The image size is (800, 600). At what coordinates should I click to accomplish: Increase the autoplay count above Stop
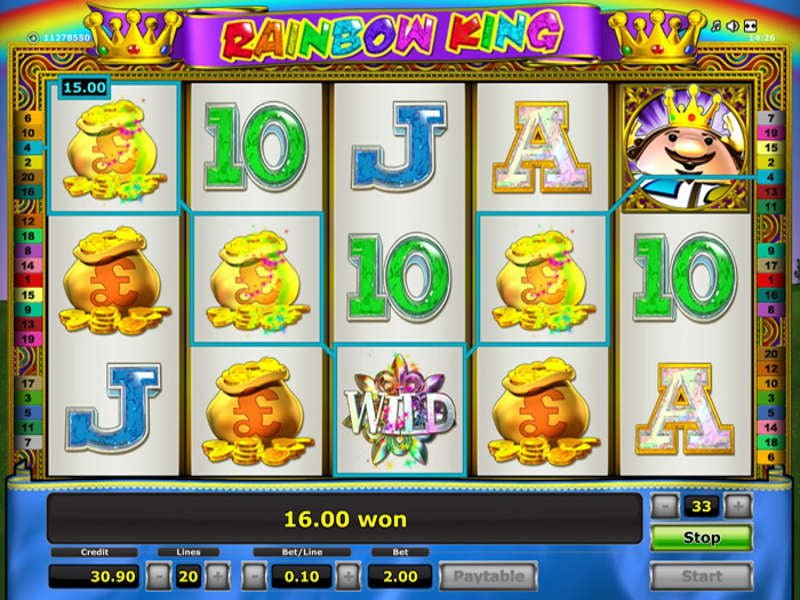point(738,506)
